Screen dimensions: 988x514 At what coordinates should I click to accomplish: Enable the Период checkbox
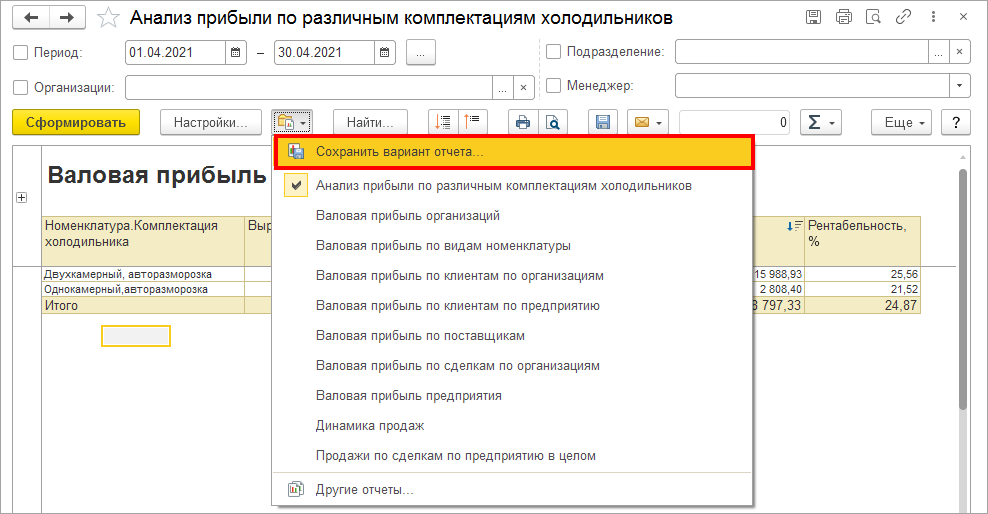tap(22, 53)
